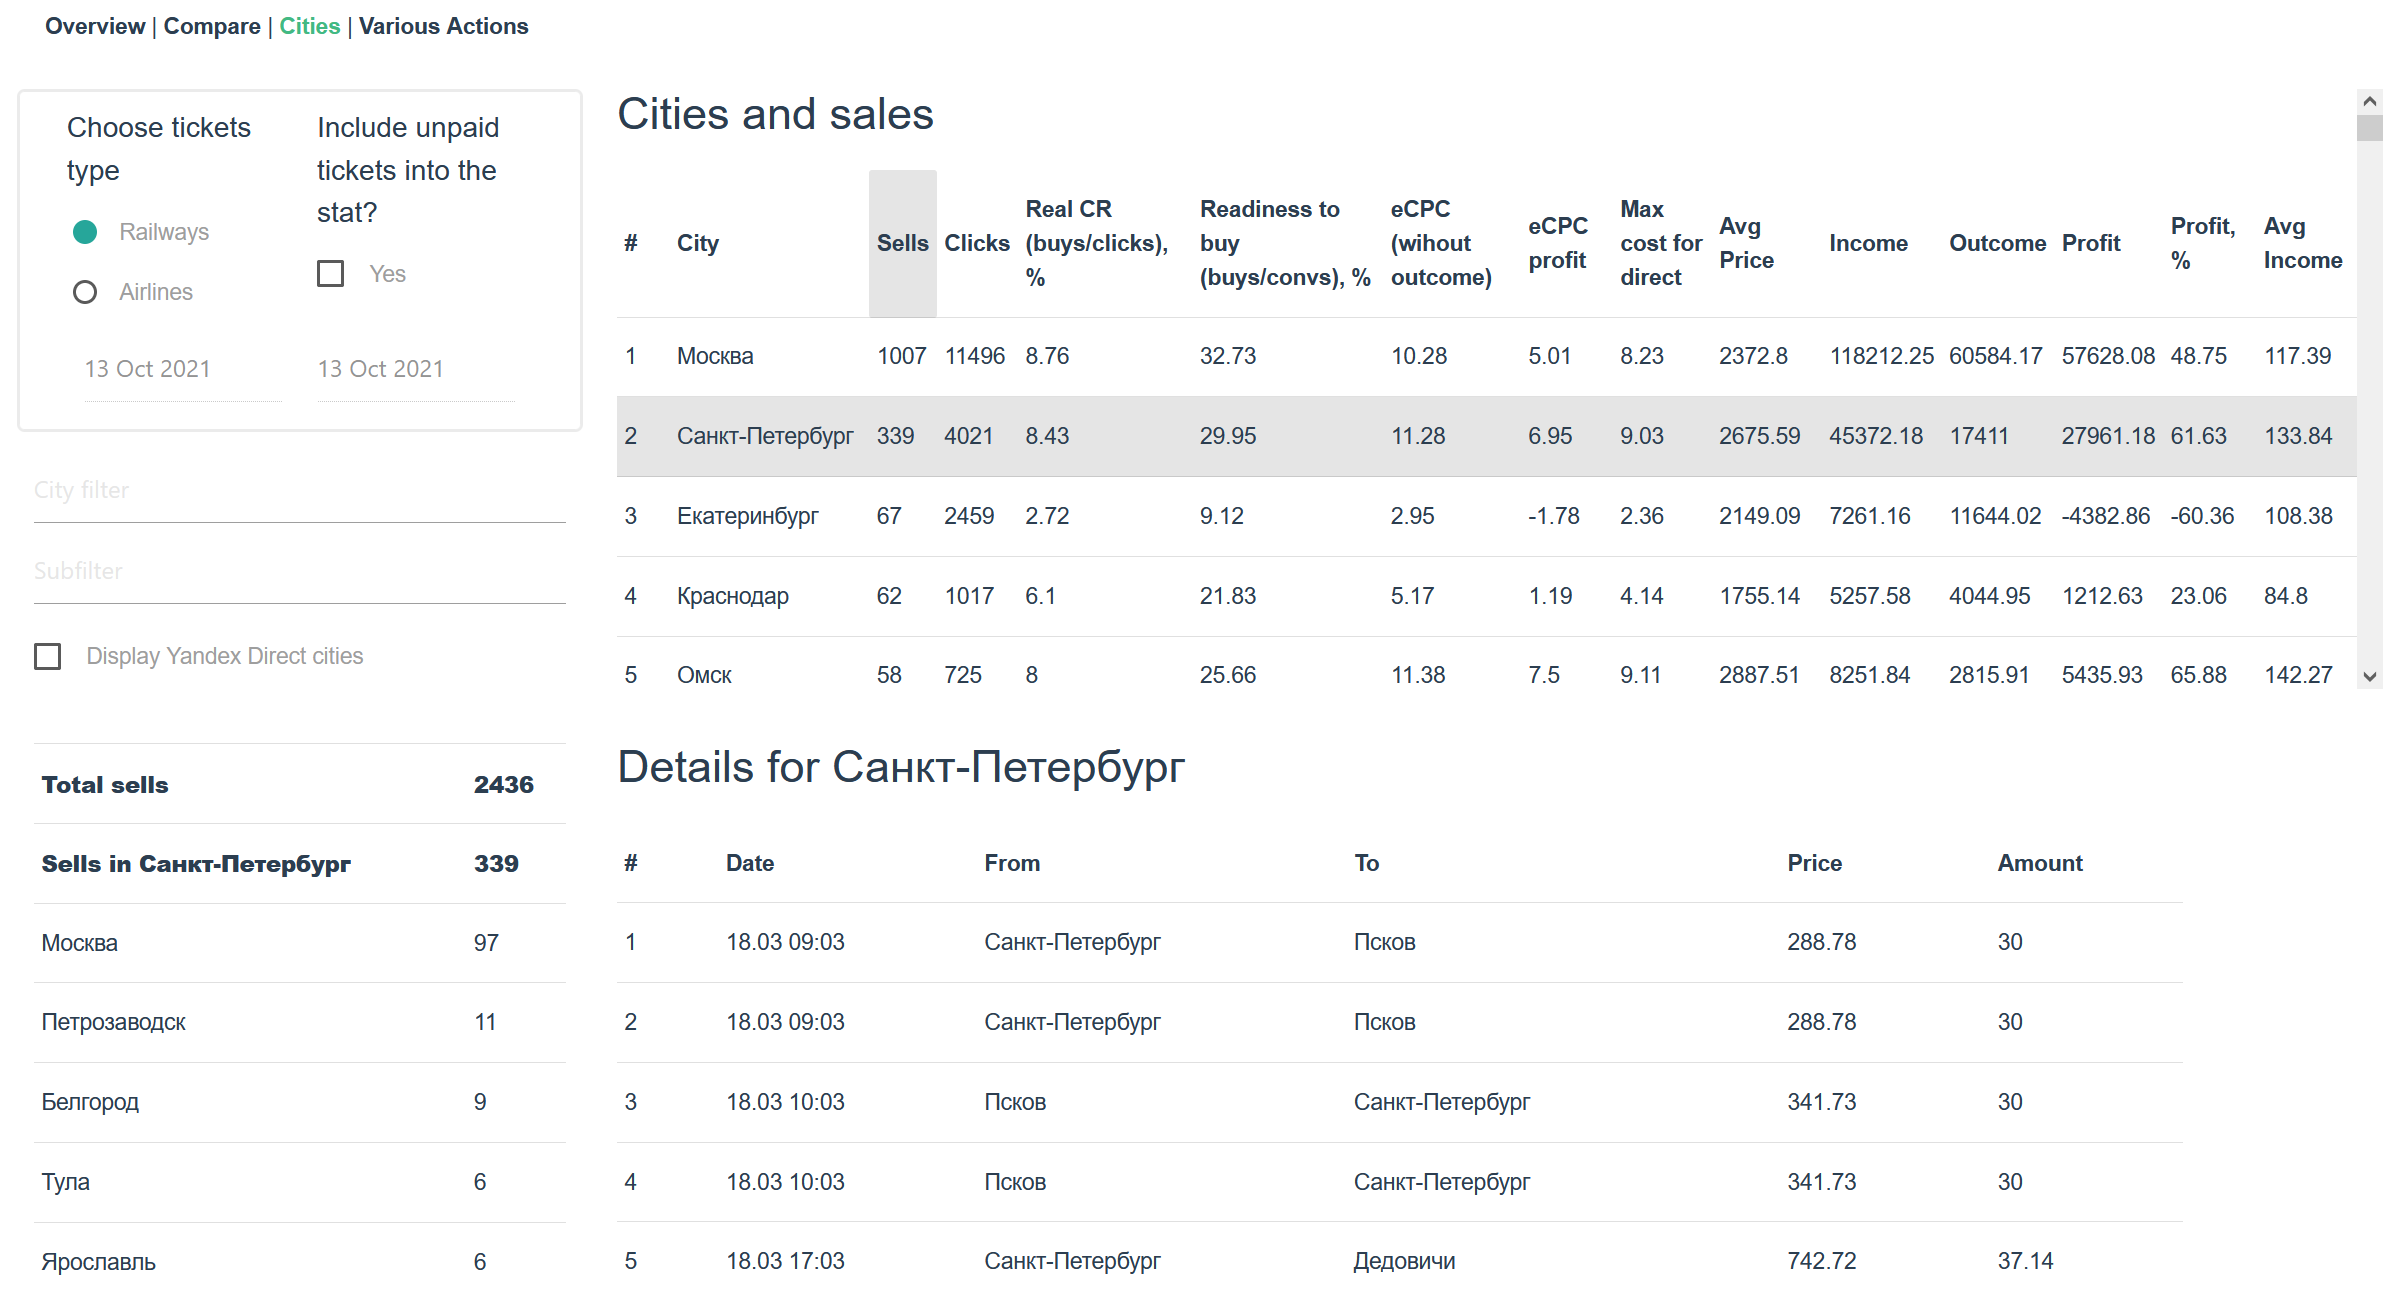
Task: Go to the Compare section
Action: click(x=212, y=26)
